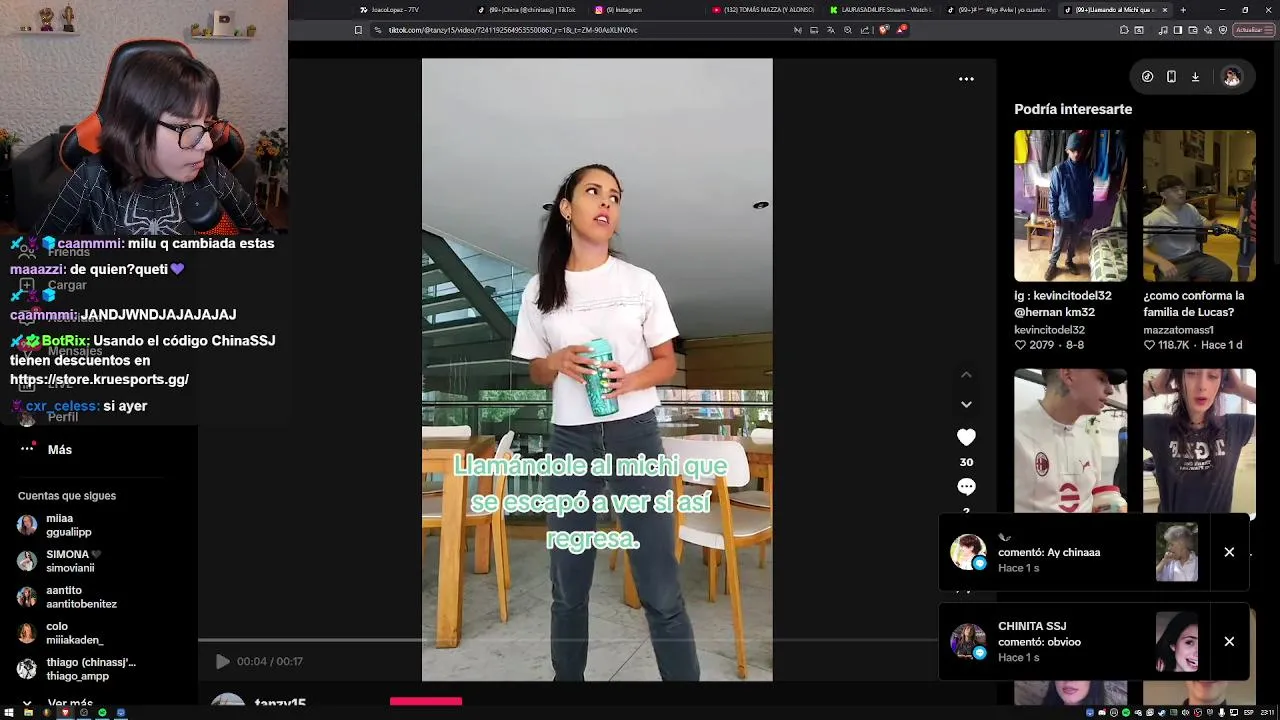
Task: Click the taskbar clock showing 23:11
Action: point(1269,713)
